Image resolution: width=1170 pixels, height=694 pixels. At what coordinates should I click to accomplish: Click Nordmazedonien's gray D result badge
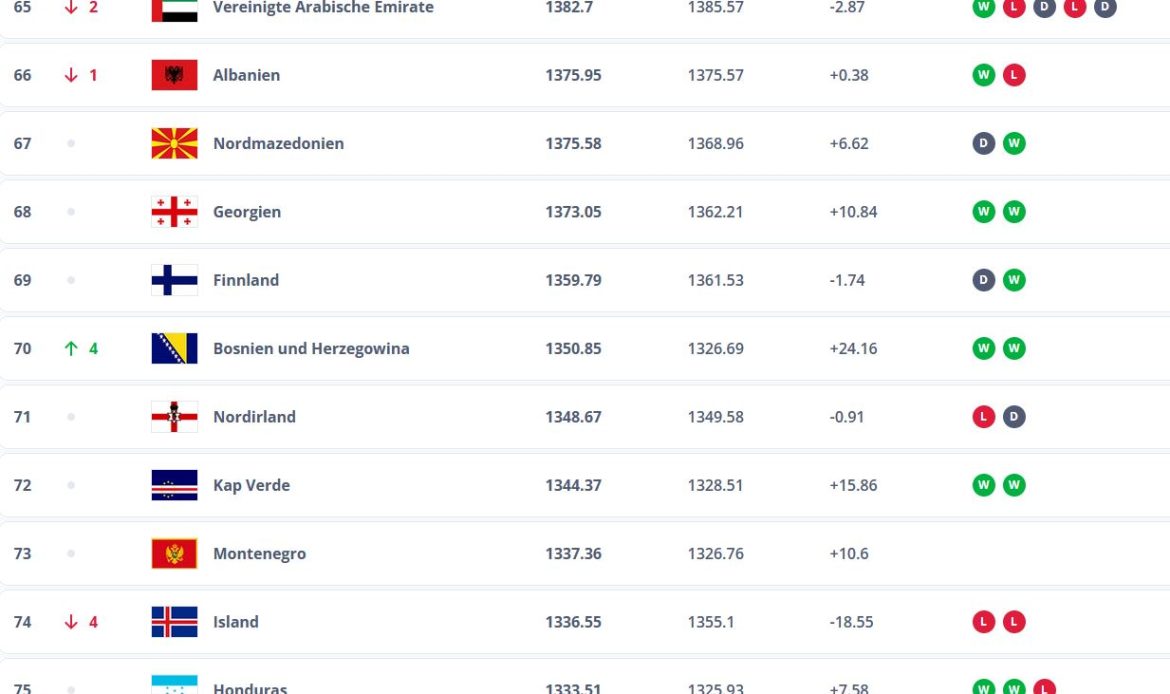coord(984,143)
